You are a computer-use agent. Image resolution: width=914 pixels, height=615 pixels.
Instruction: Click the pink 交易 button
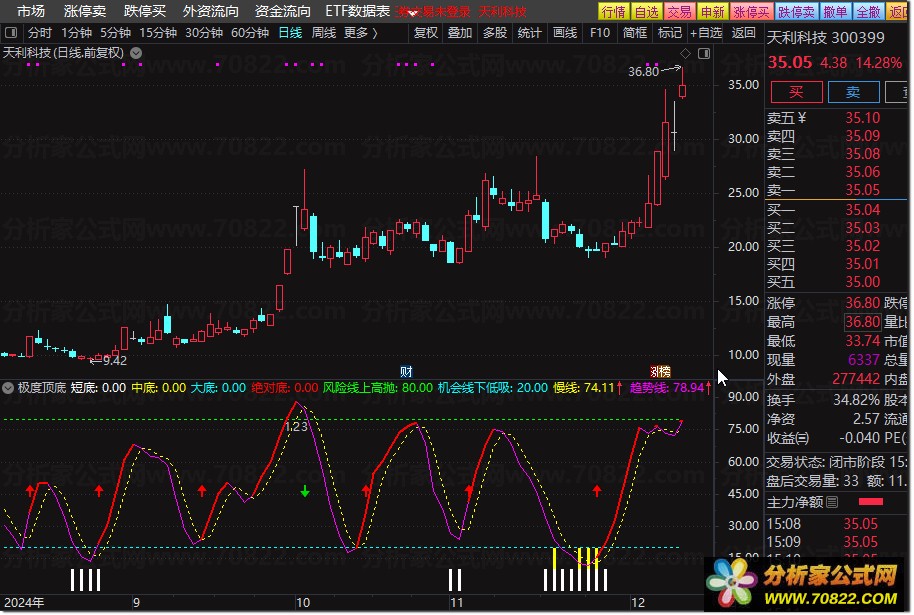(680, 12)
